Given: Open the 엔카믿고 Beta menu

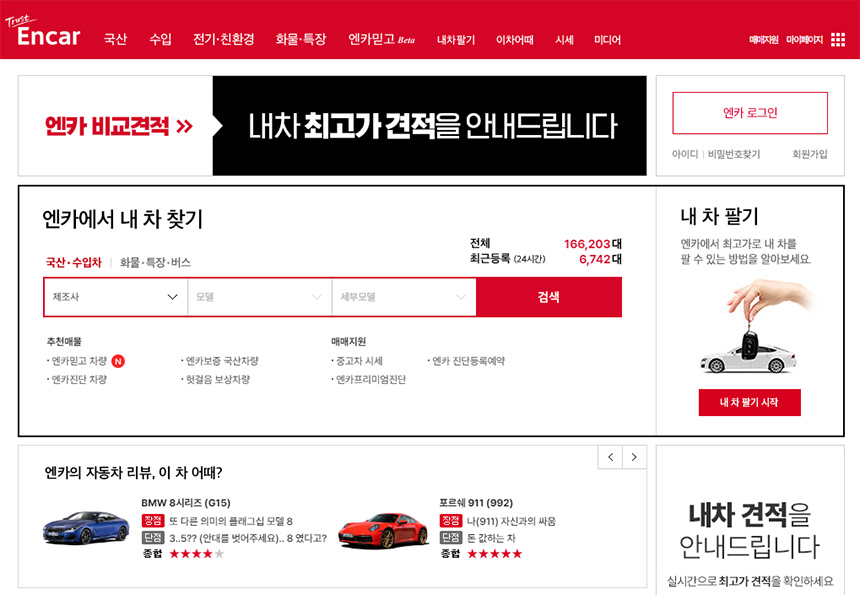Looking at the screenshot, I should [x=382, y=39].
